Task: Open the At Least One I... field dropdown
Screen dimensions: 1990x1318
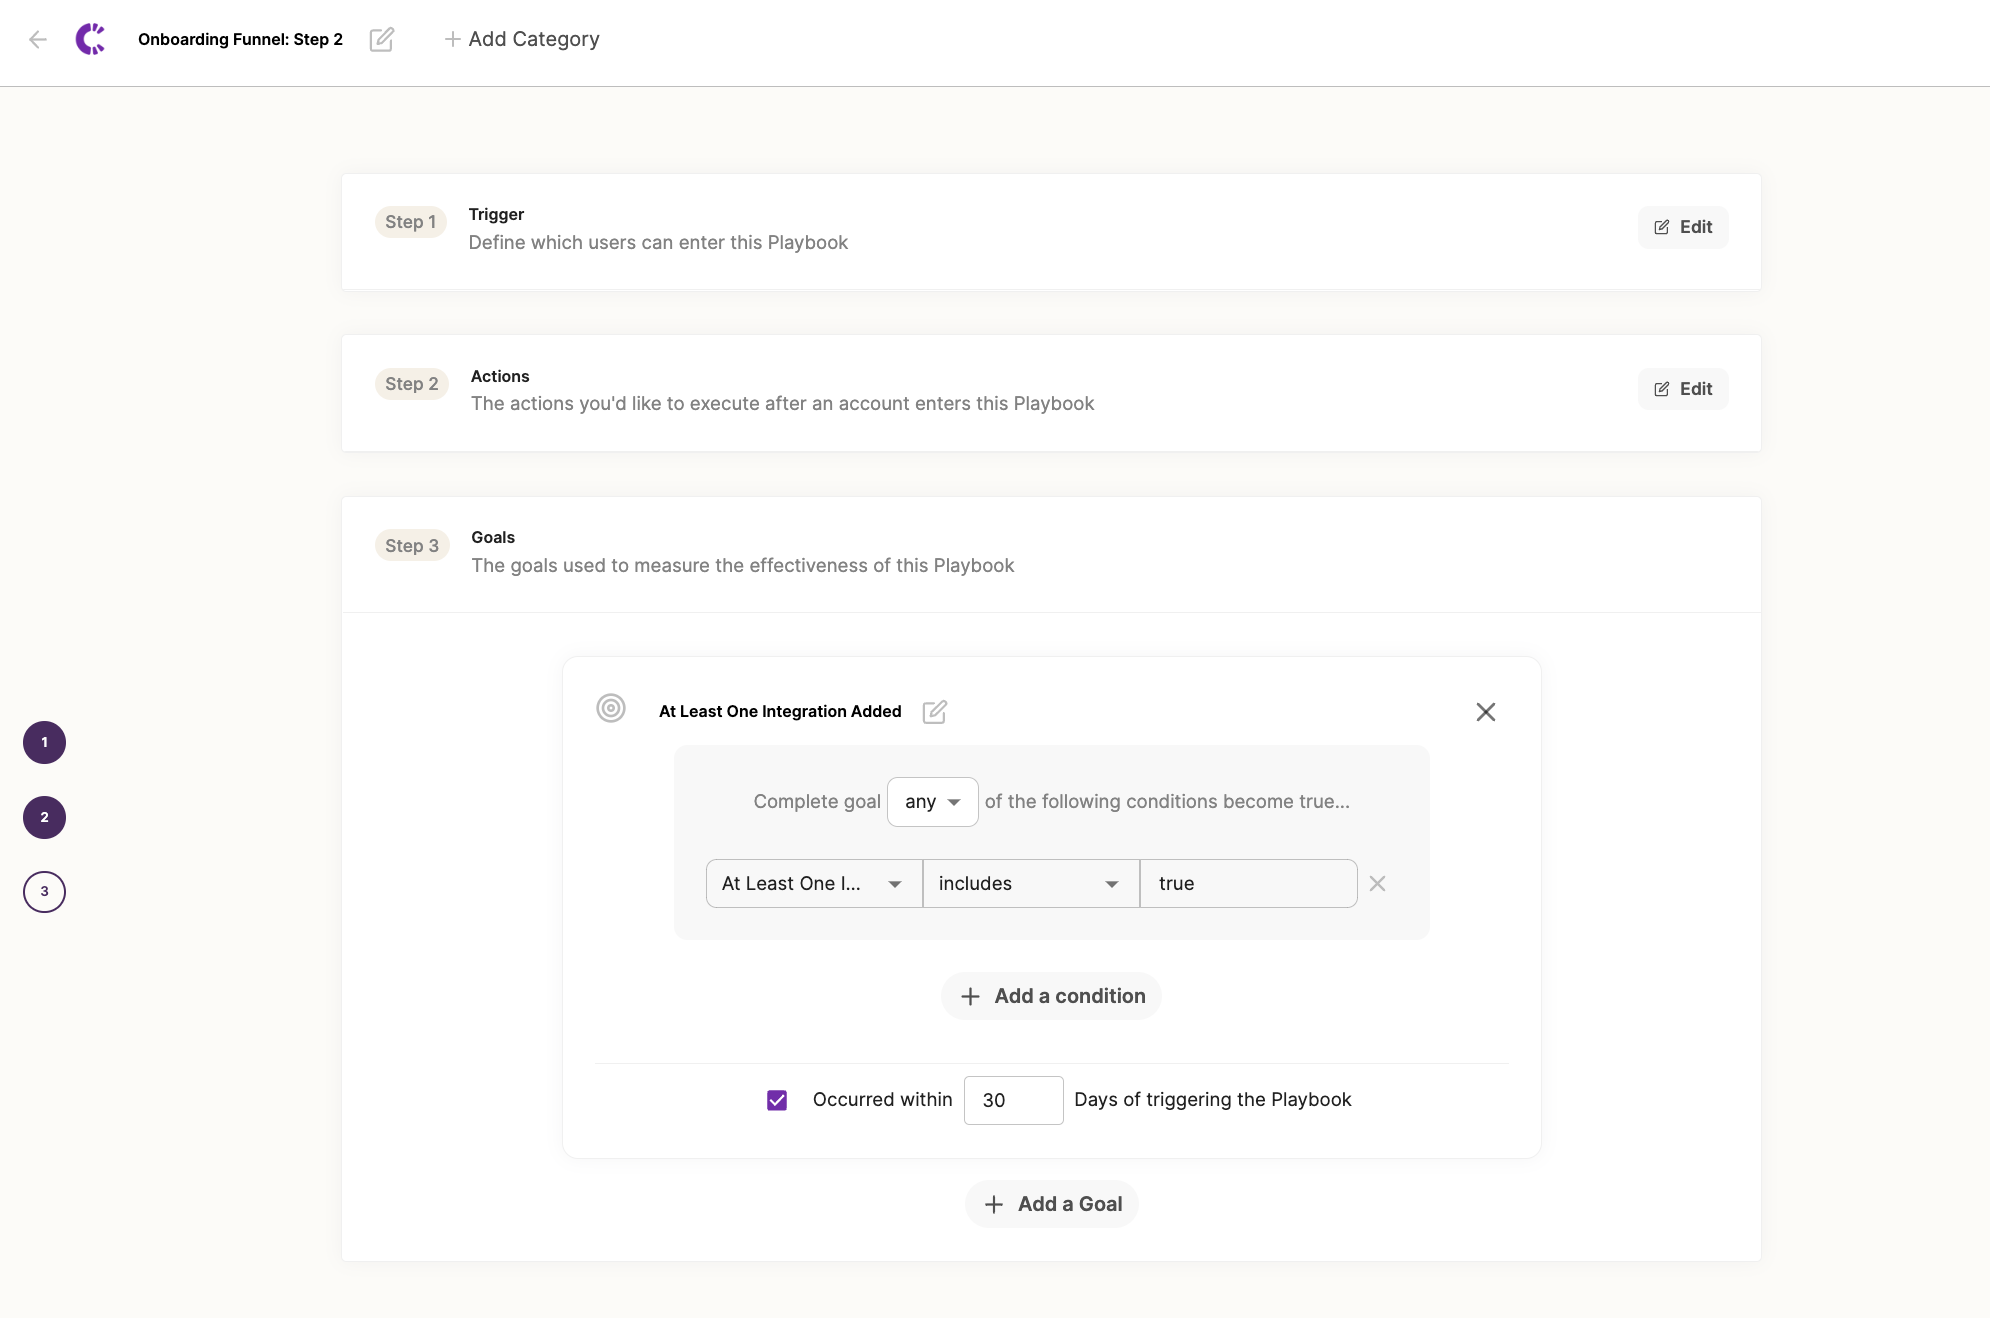Action: point(813,883)
